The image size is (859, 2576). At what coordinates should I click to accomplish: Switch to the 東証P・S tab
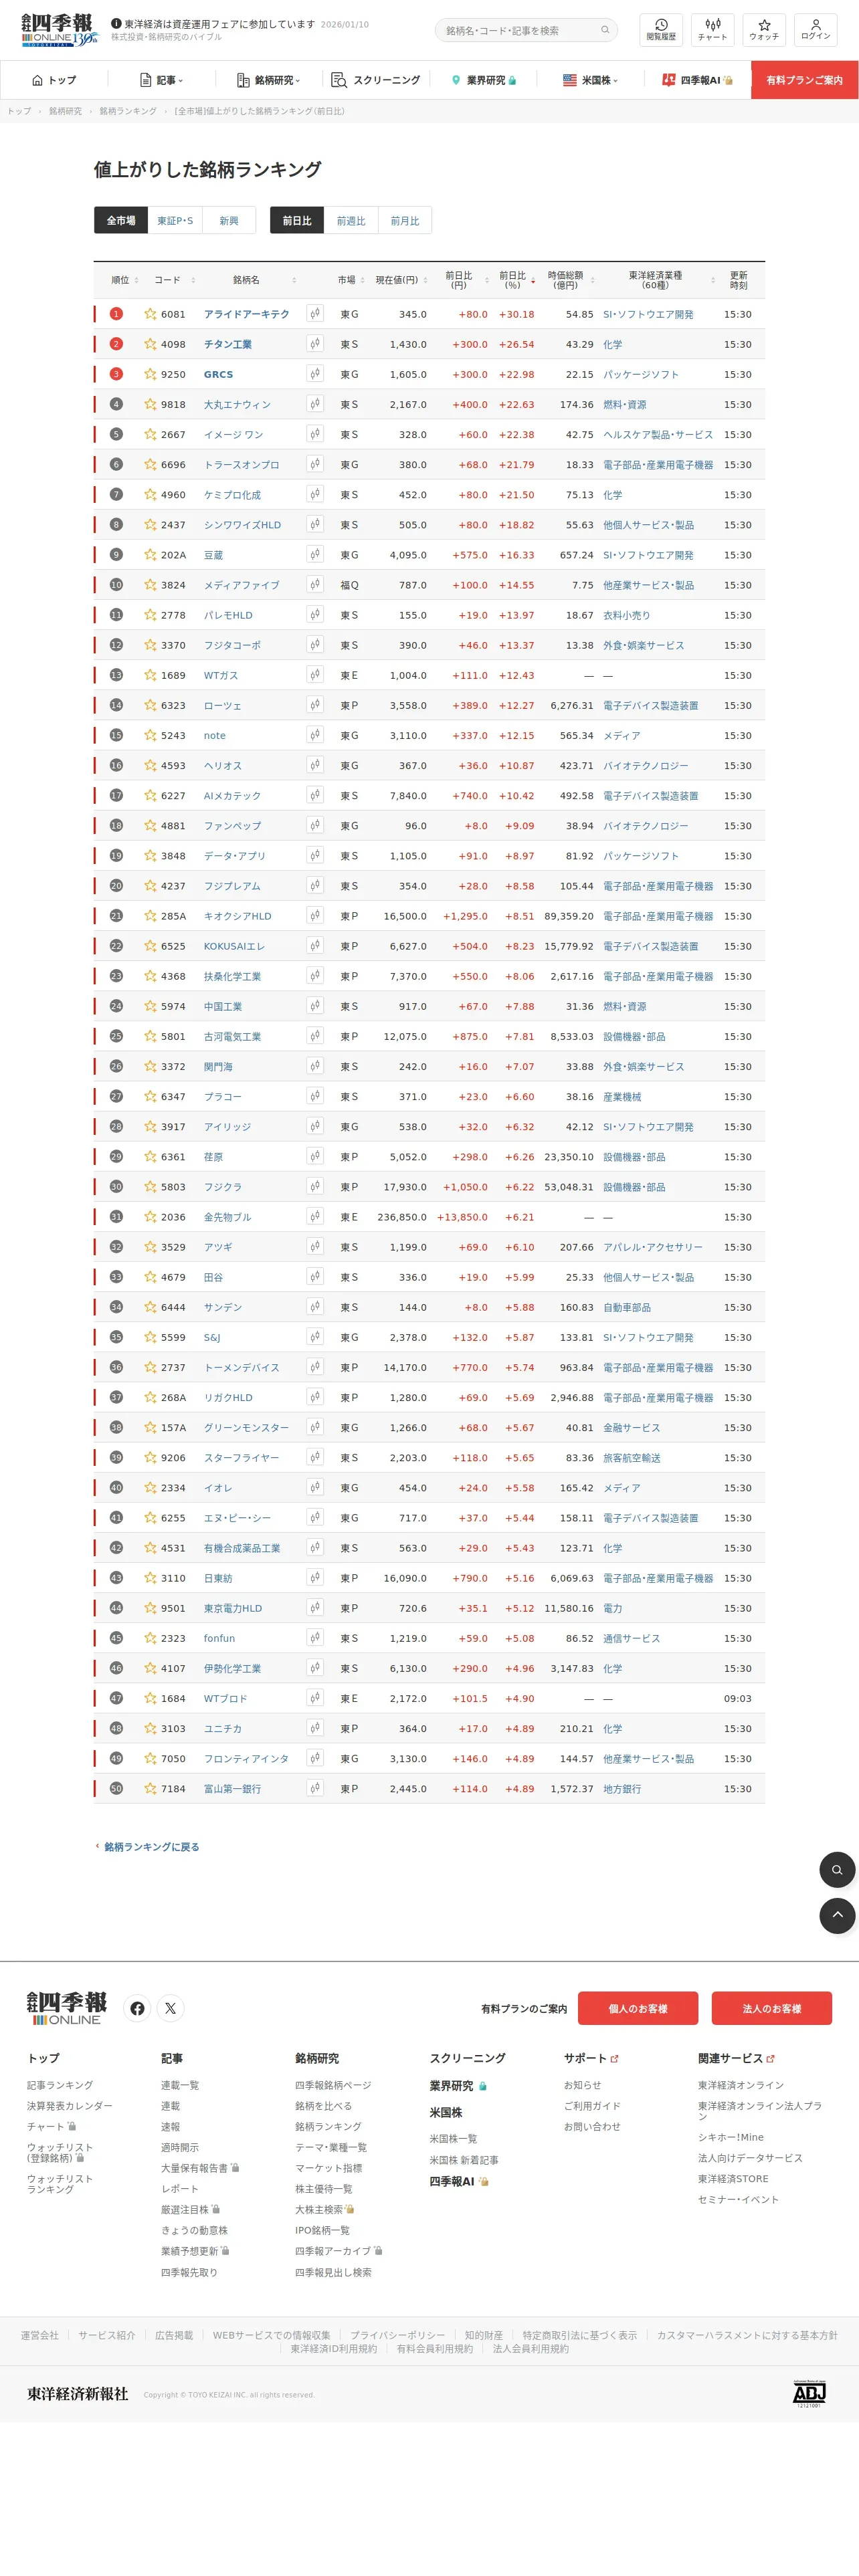(x=175, y=221)
